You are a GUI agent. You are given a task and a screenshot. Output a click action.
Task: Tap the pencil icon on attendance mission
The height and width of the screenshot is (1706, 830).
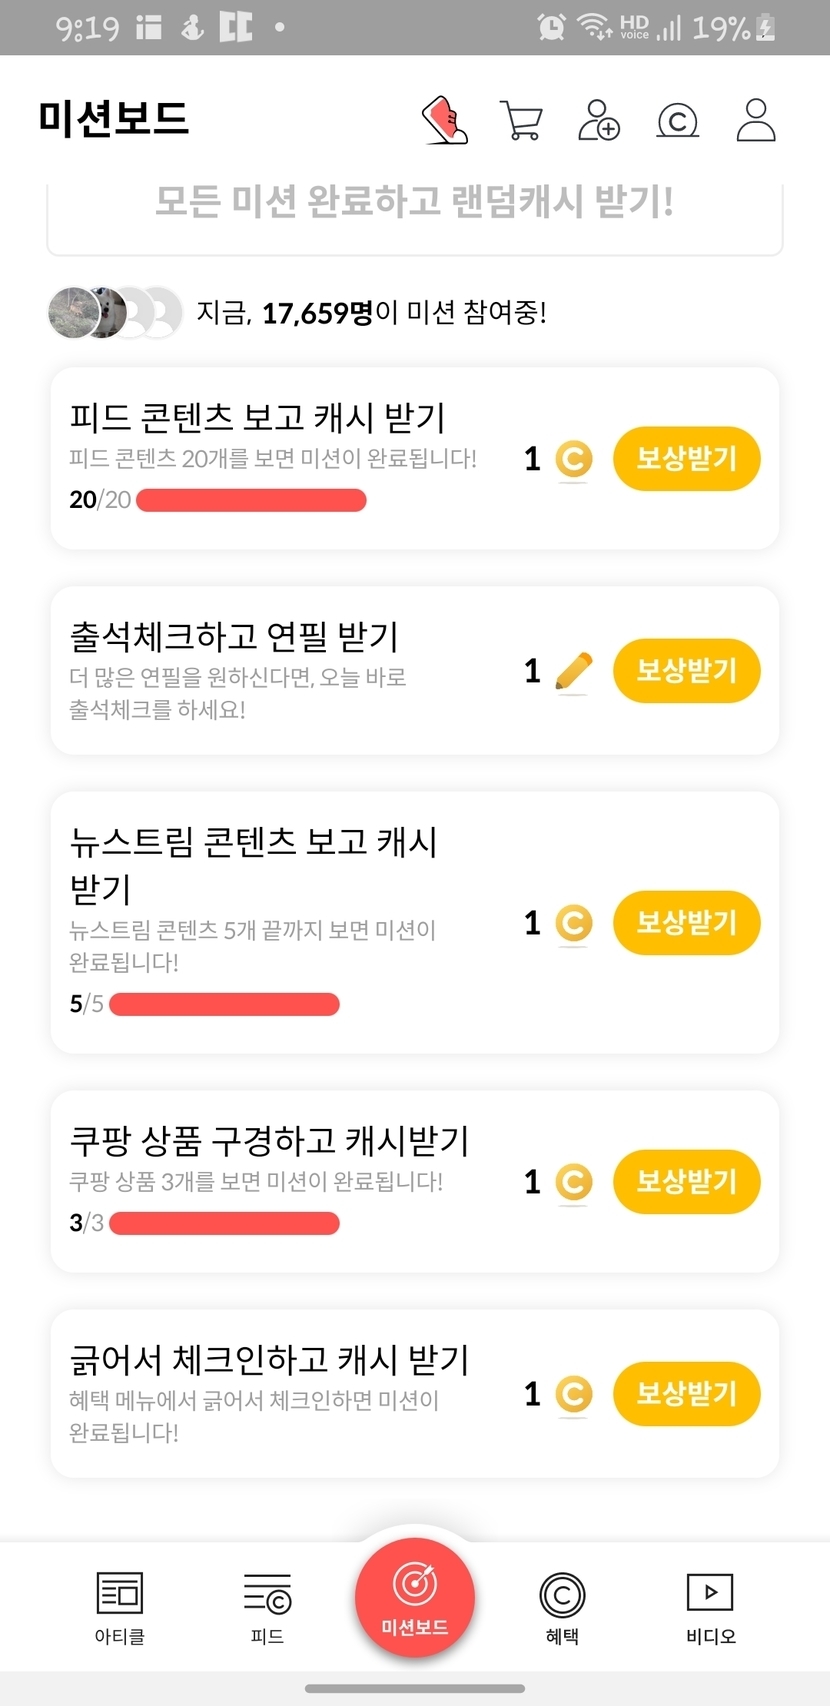point(573,671)
